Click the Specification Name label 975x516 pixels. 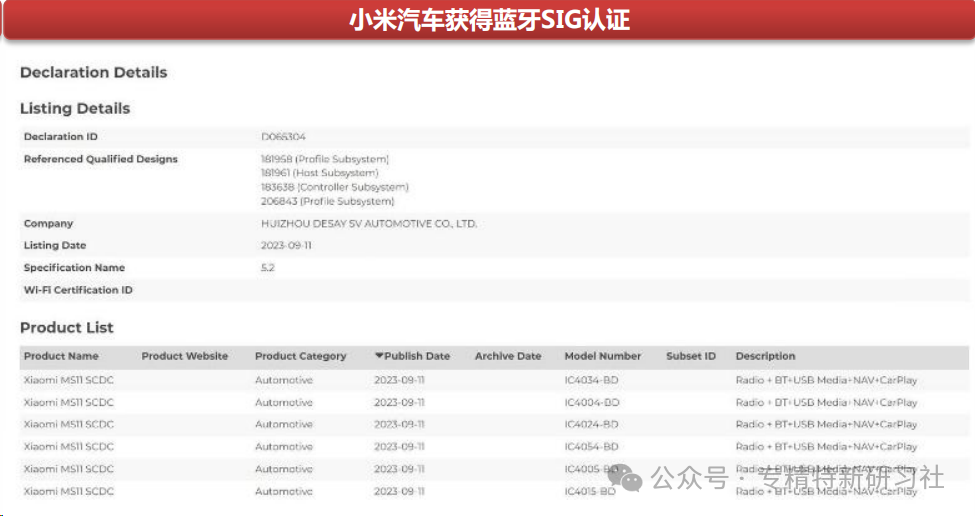pos(74,268)
